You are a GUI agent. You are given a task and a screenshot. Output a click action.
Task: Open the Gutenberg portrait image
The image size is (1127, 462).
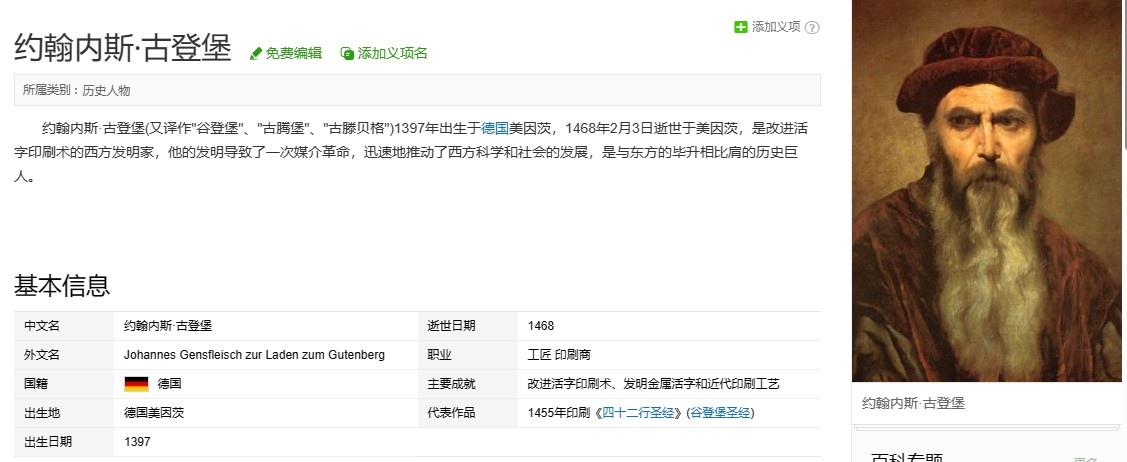pos(988,191)
